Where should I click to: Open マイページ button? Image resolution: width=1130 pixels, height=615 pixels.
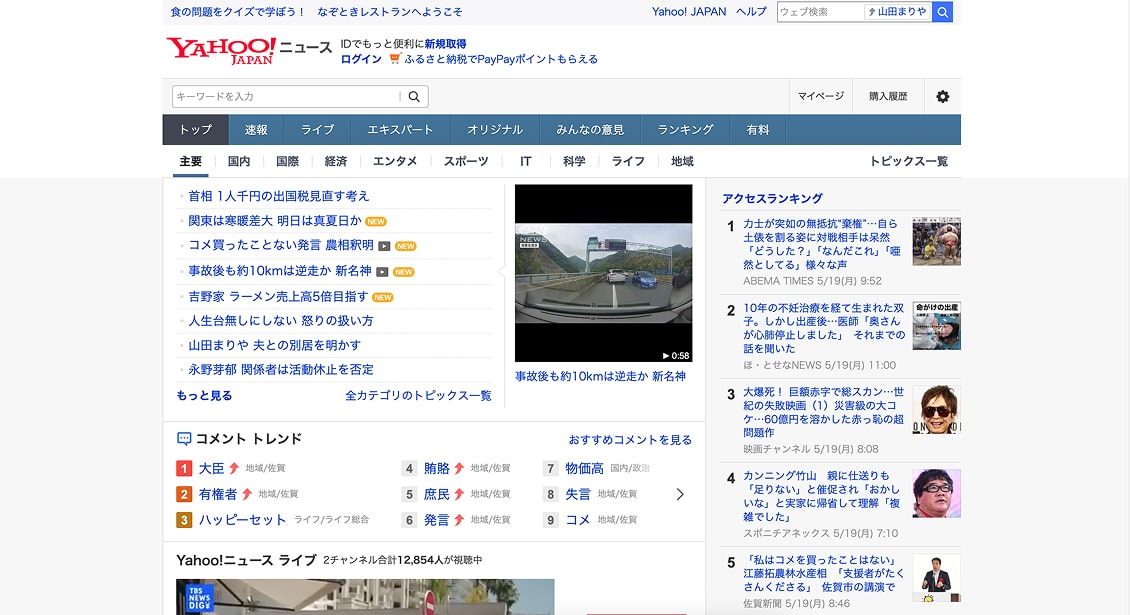tap(820, 97)
